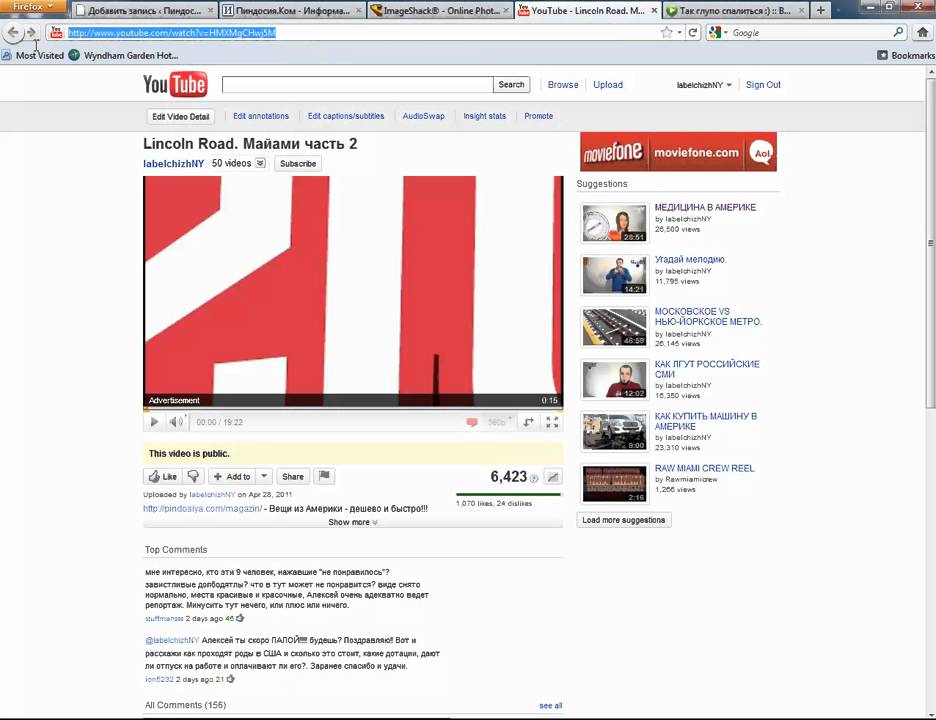Click the Edit Video Detail button

180,116
